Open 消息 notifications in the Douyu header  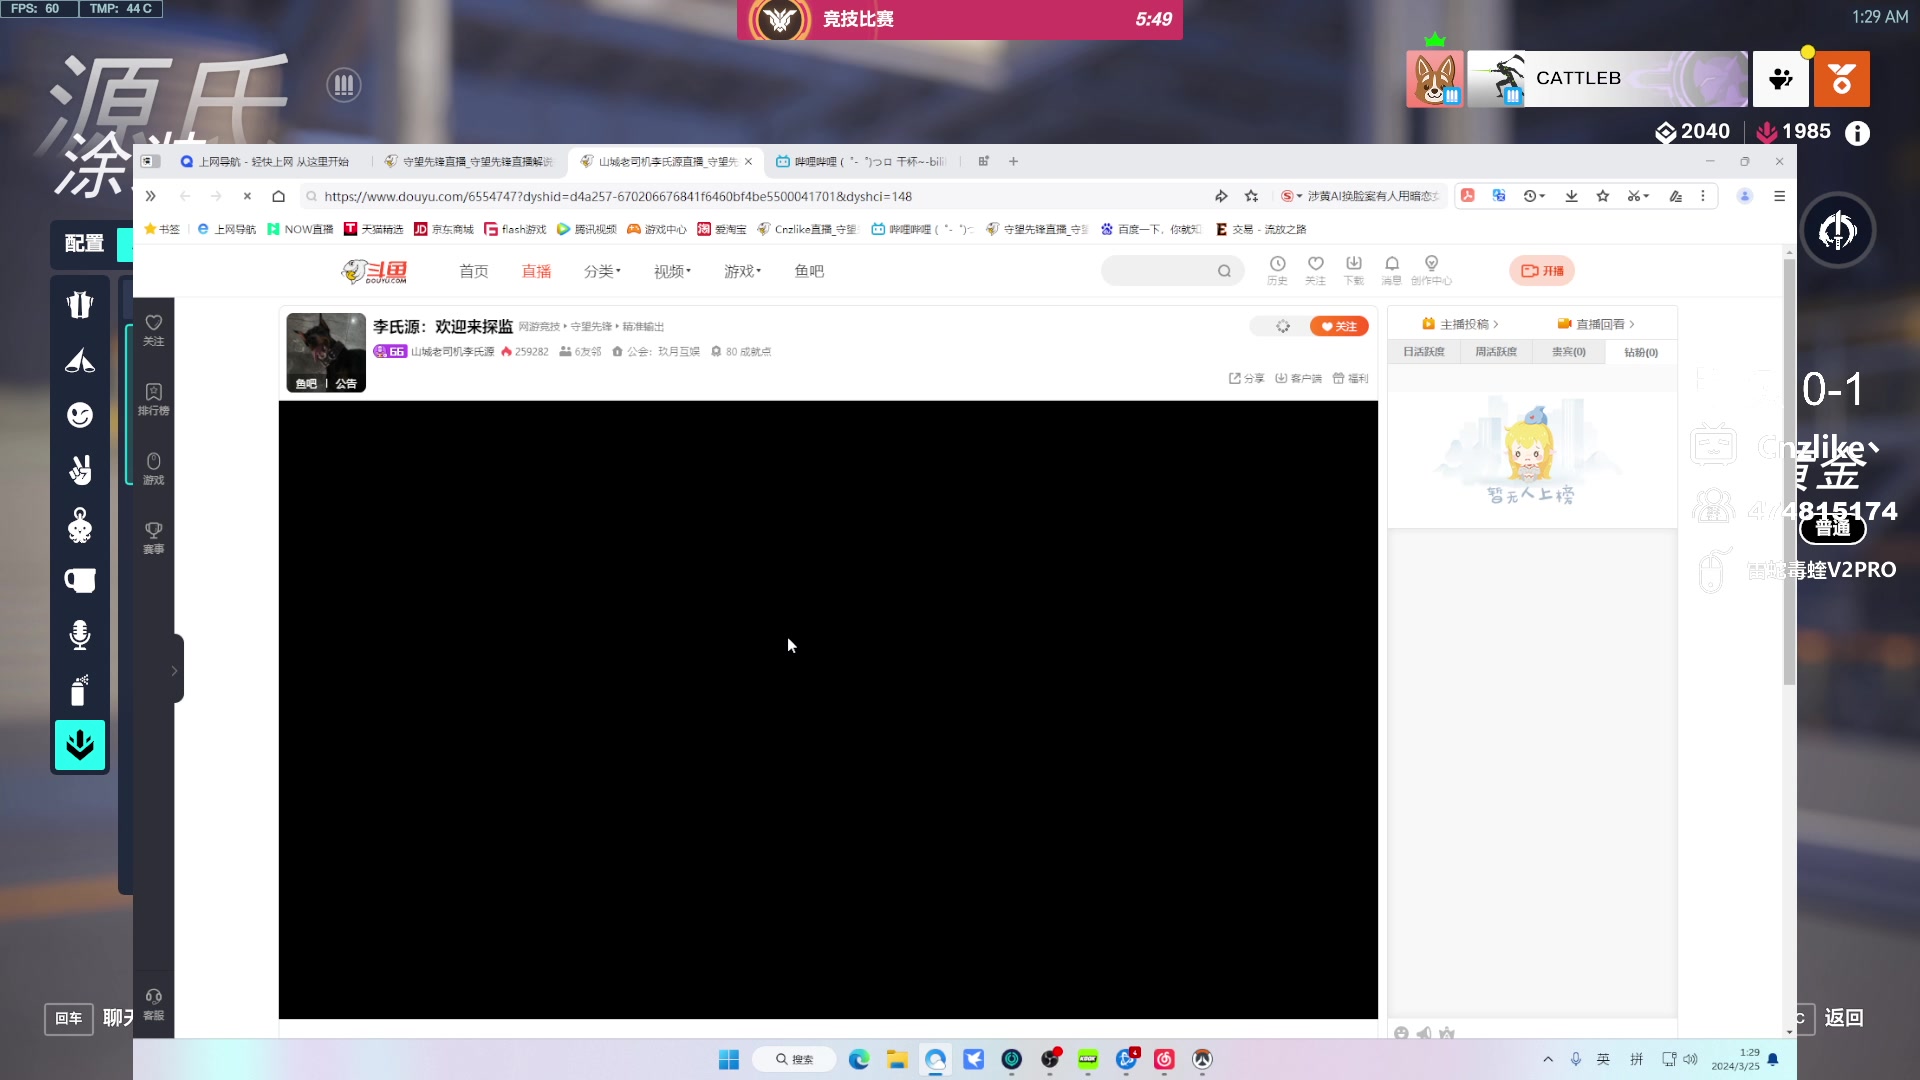[x=1391, y=270]
